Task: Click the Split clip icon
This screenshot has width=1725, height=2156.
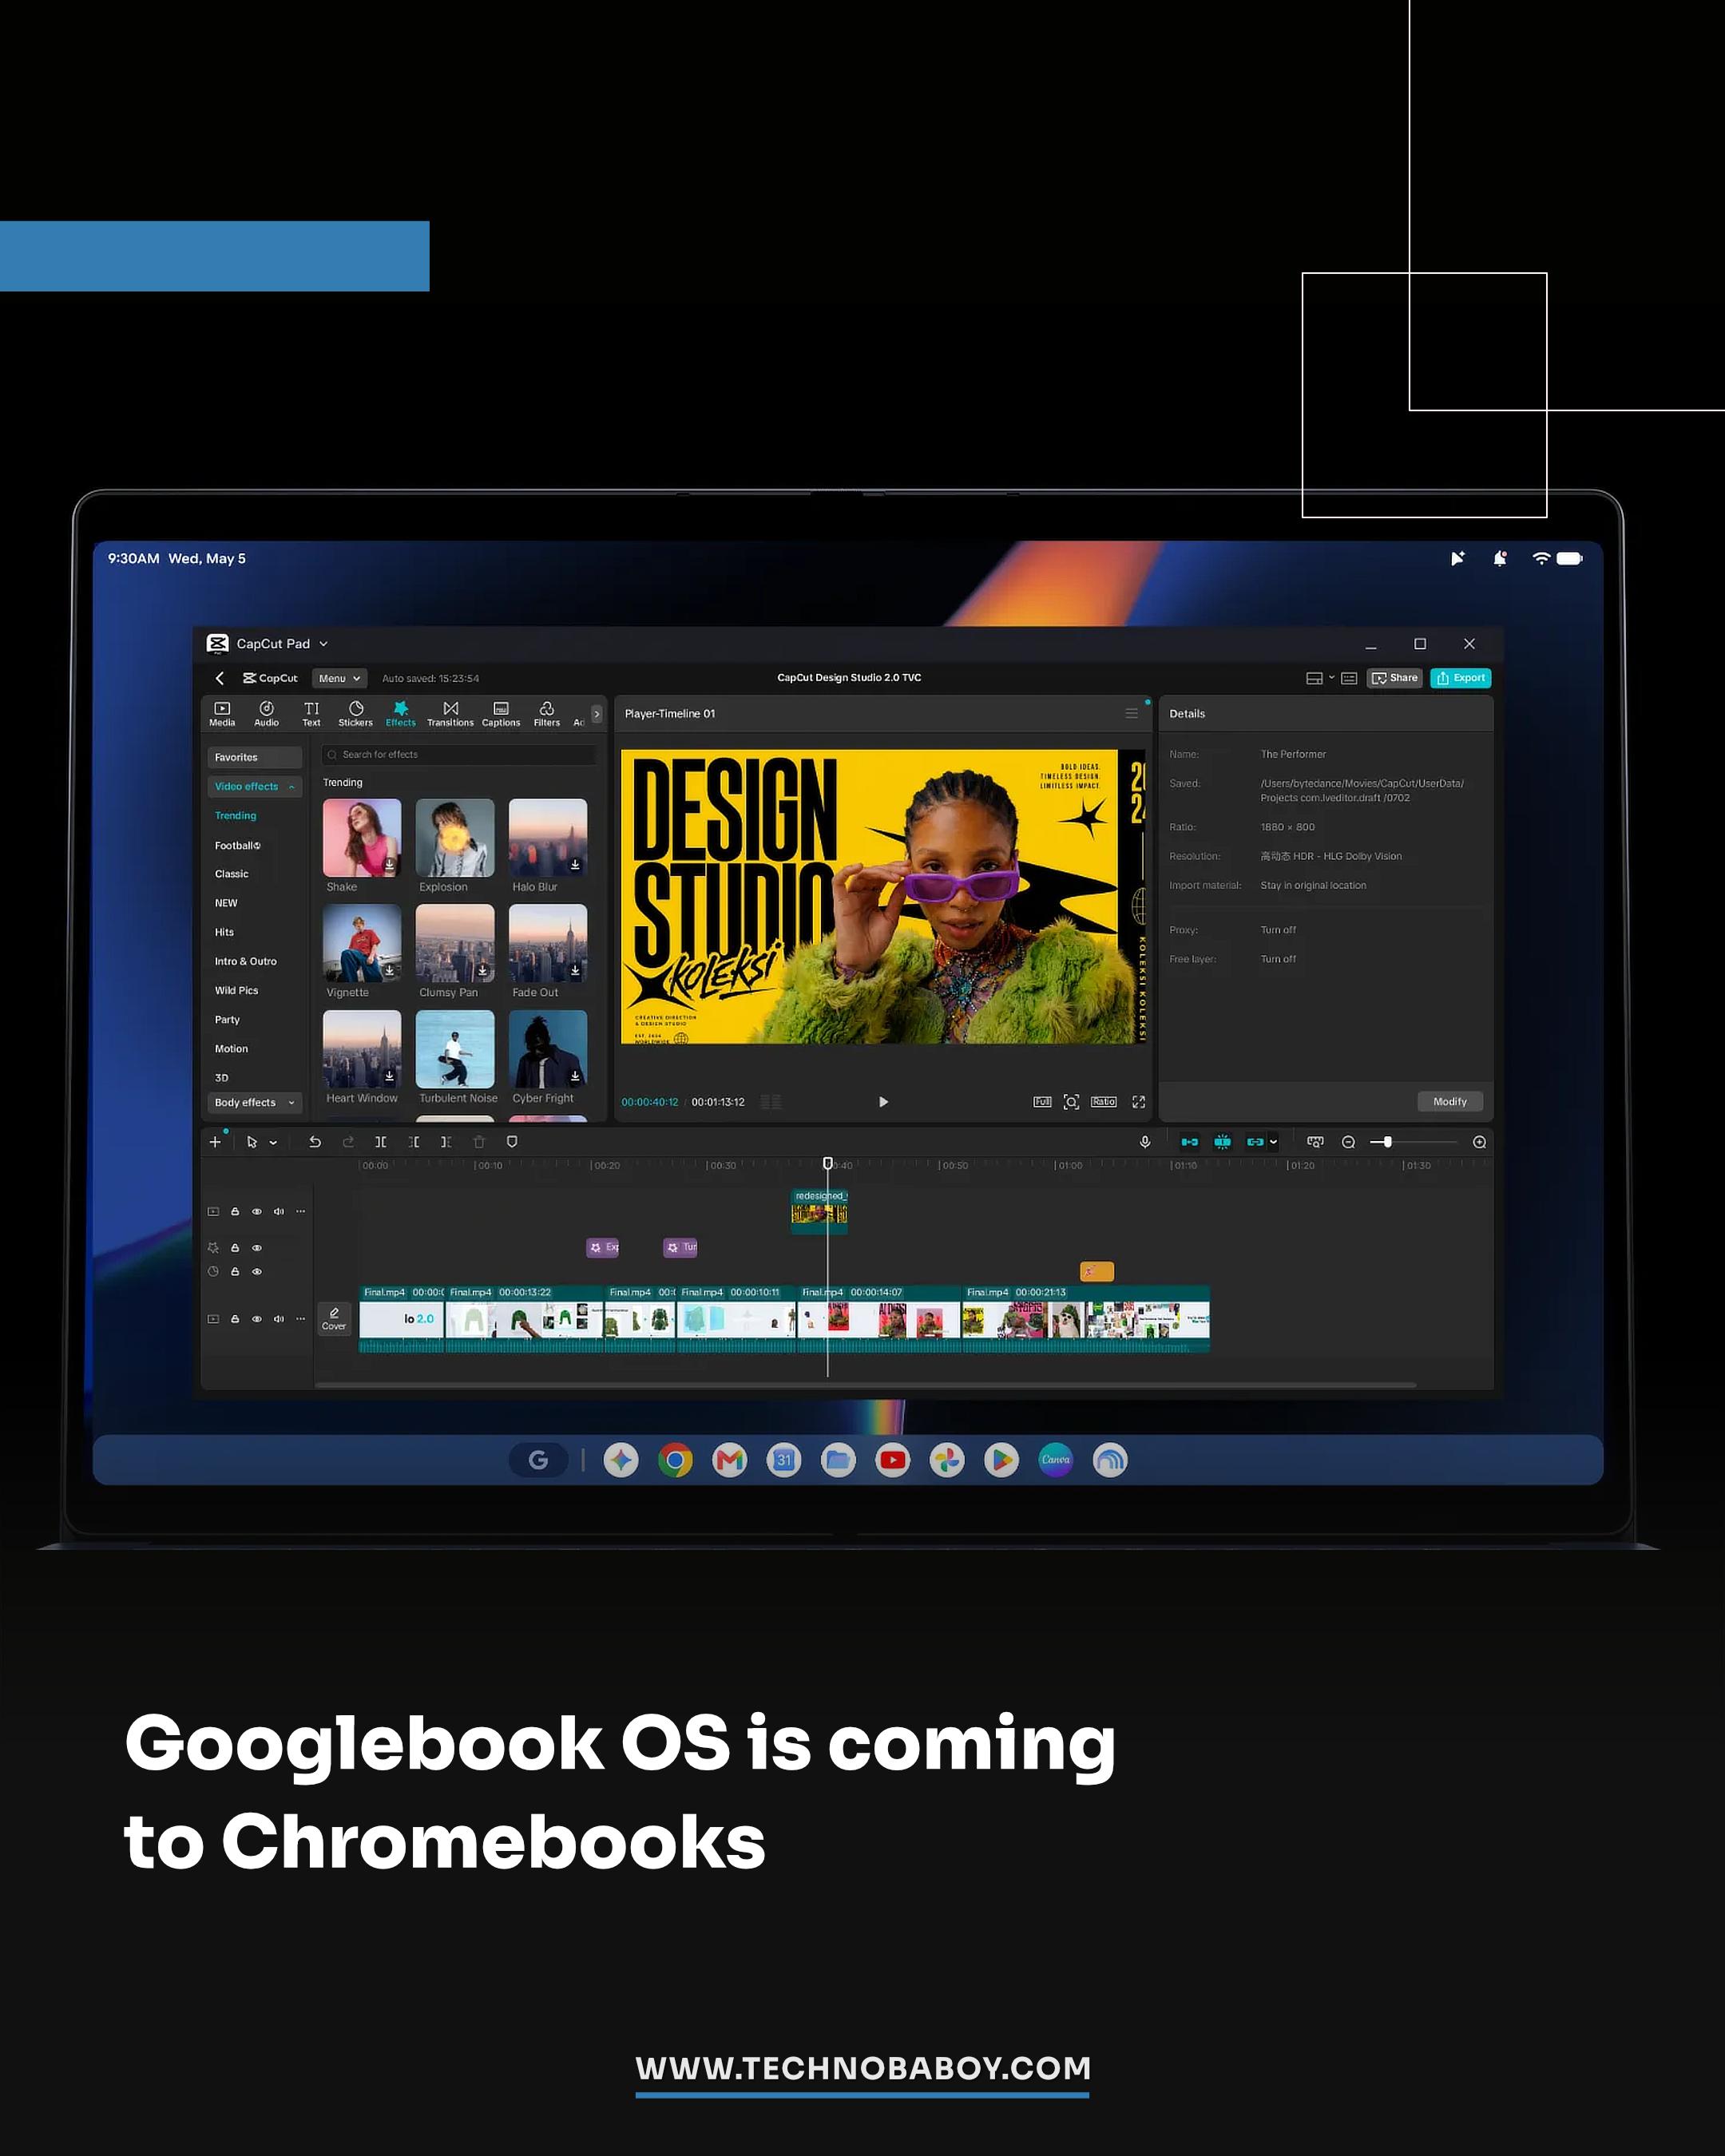Action: tap(381, 1142)
